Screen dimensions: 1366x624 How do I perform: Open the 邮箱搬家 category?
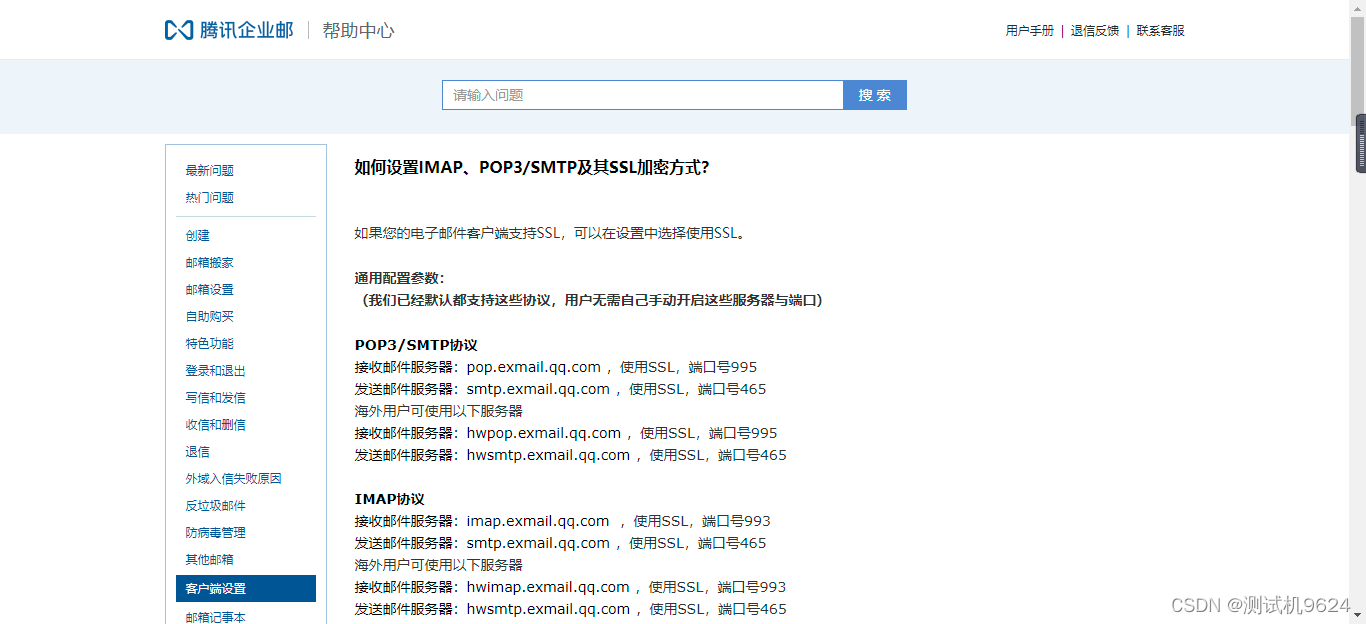click(210, 263)
